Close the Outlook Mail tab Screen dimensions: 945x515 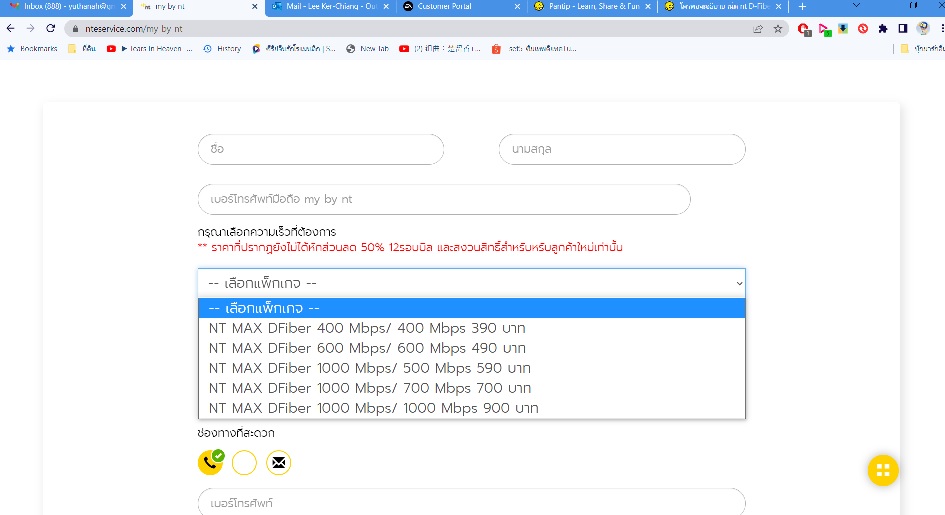[x=386, y=7]
